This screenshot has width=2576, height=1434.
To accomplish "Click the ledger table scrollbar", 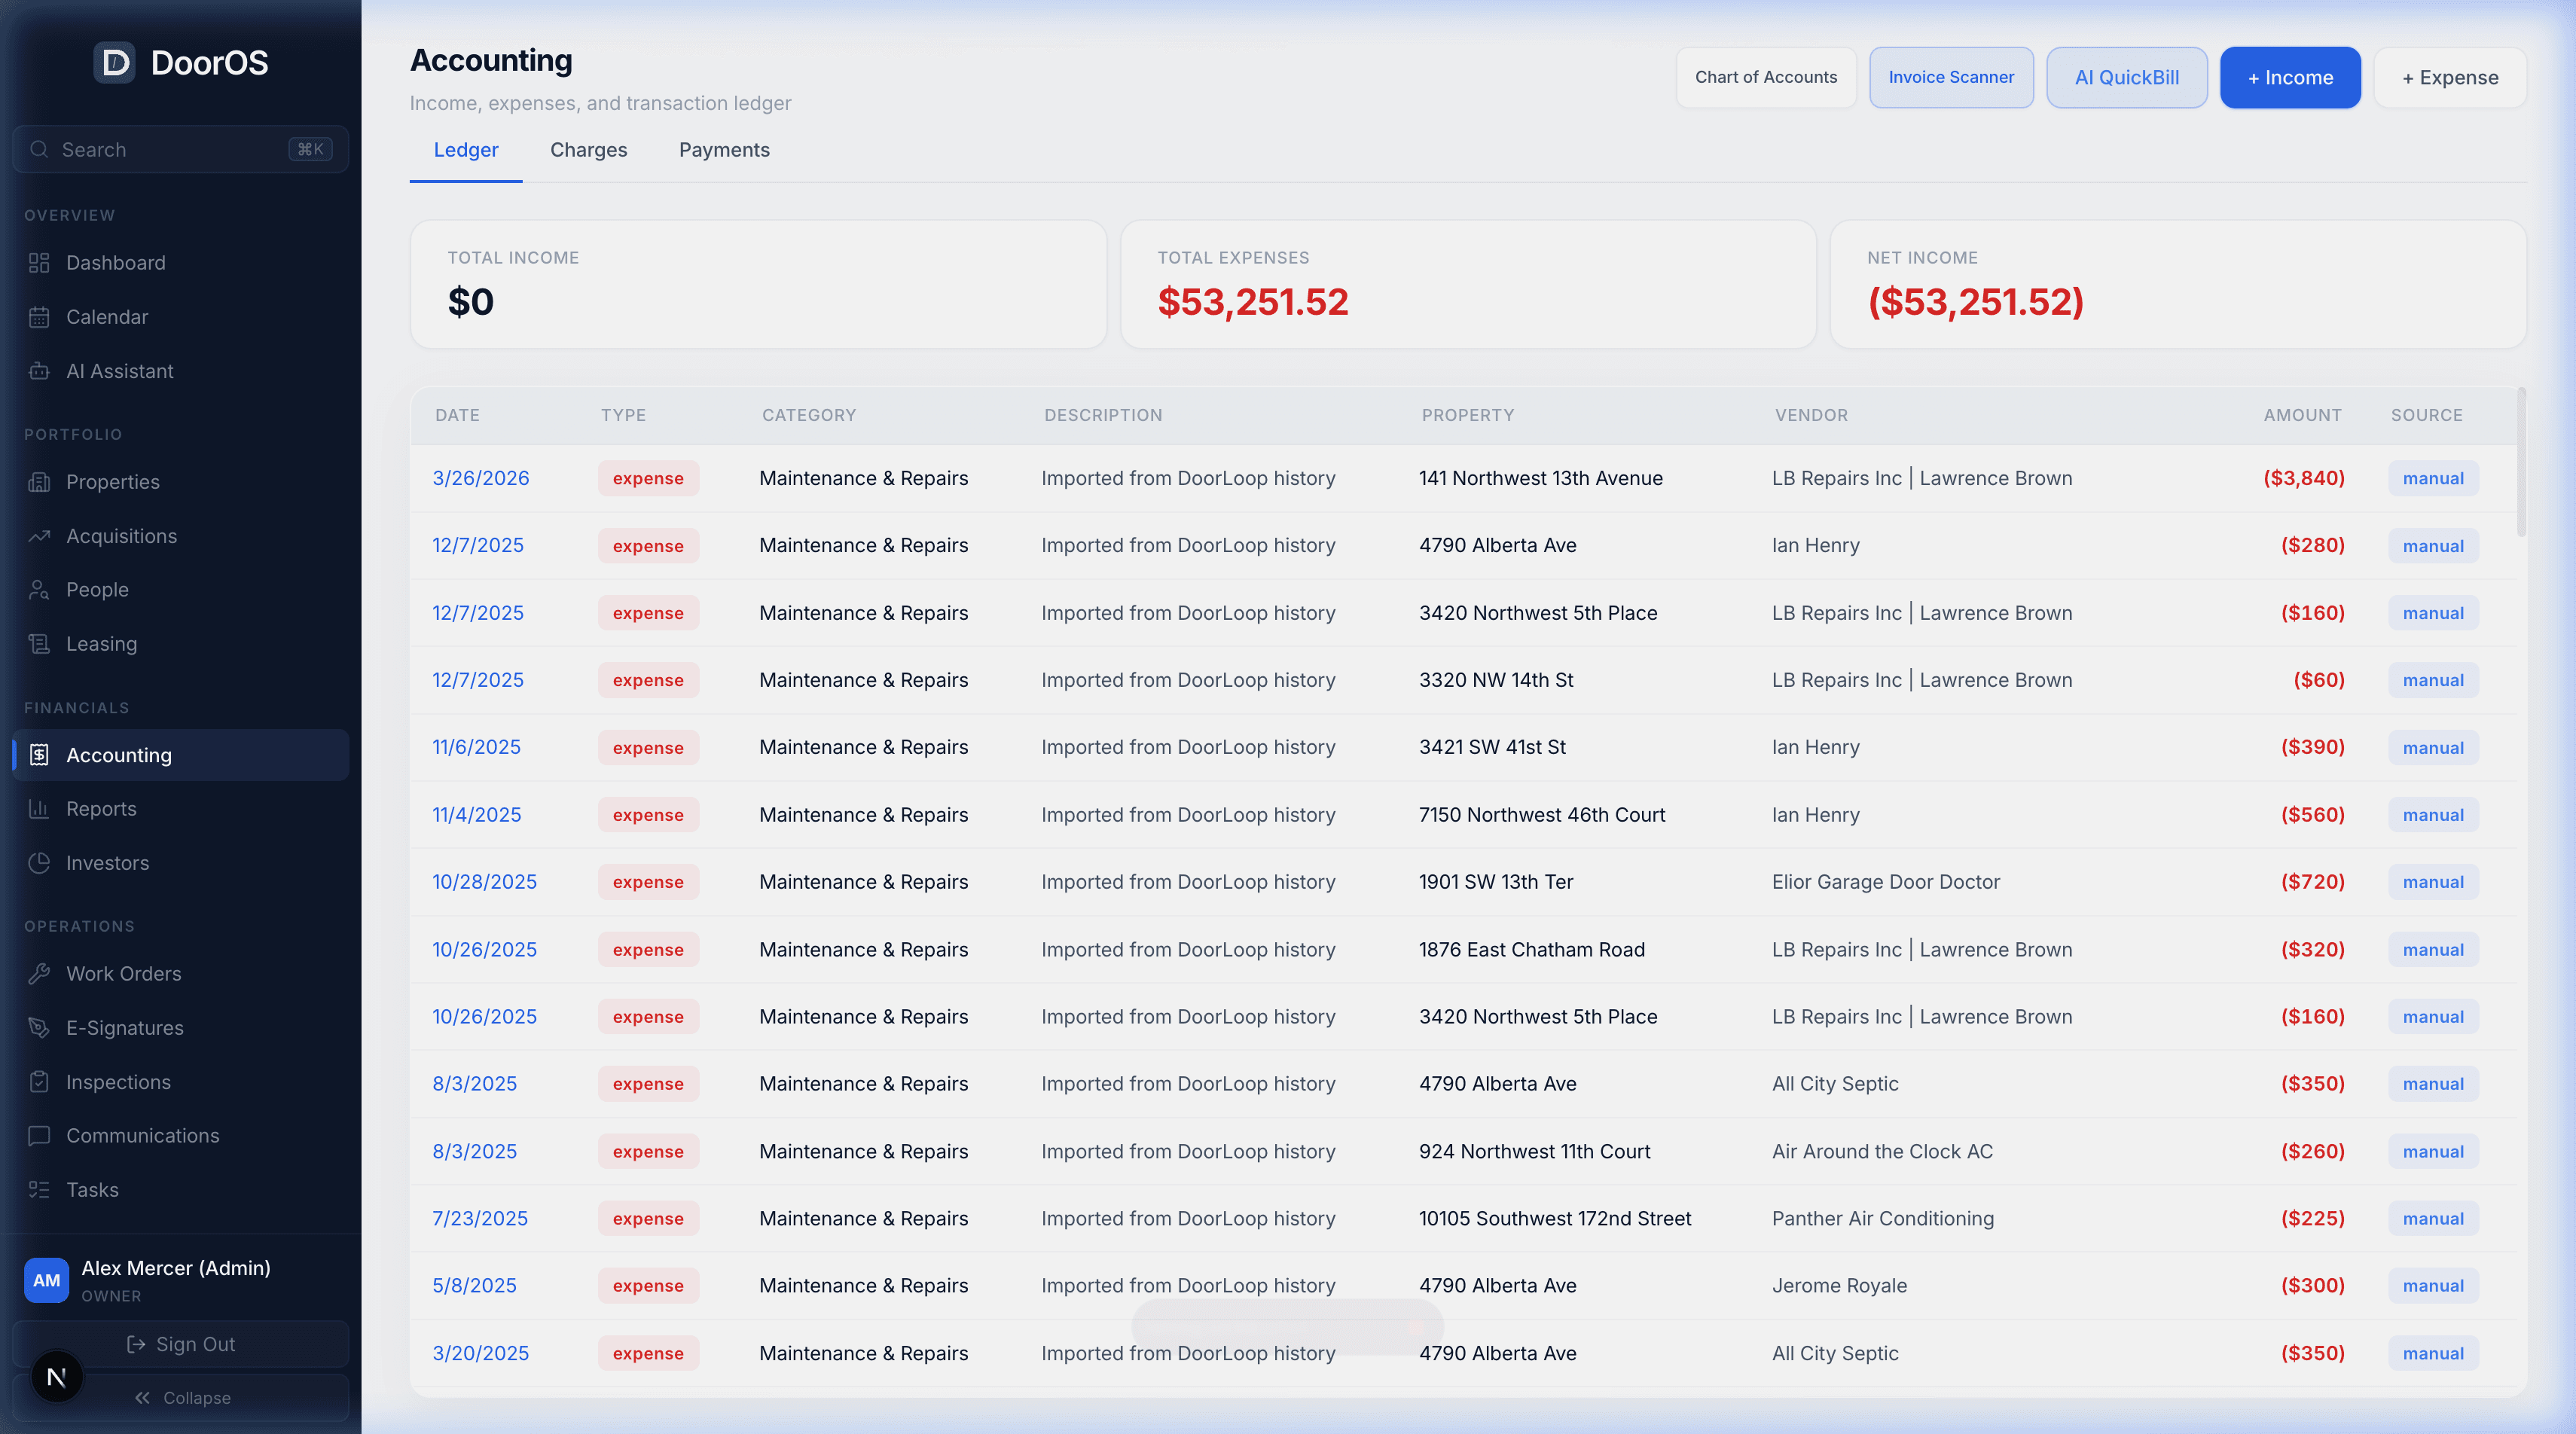I will (x=2521, y=463).
